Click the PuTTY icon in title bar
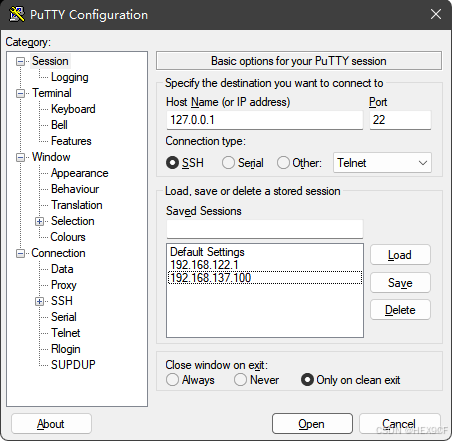This screenshot has width=452, height=442. point(17,14)
